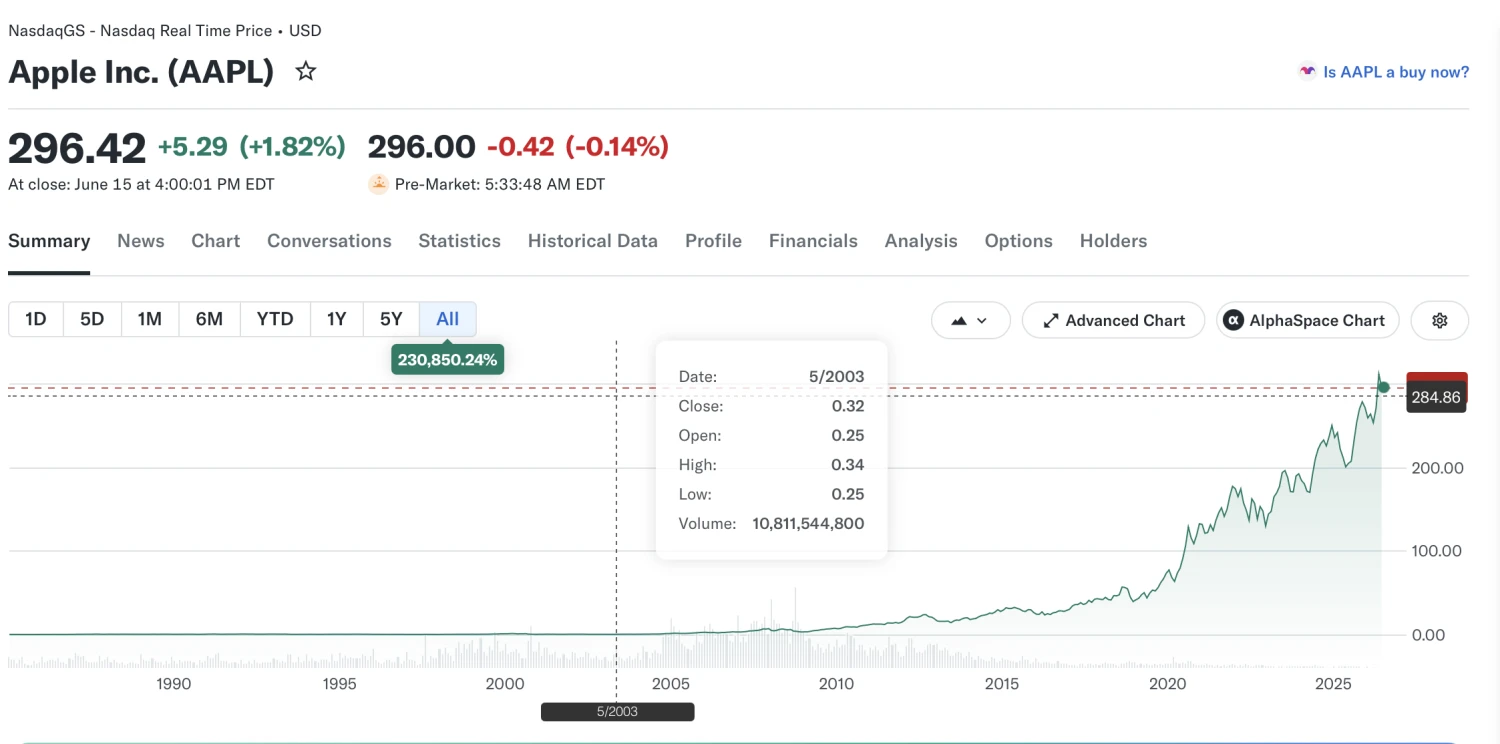This screenshot has height=744, width=1500.
Task: Click the pre-market sun icon
Action: (378, 184)
